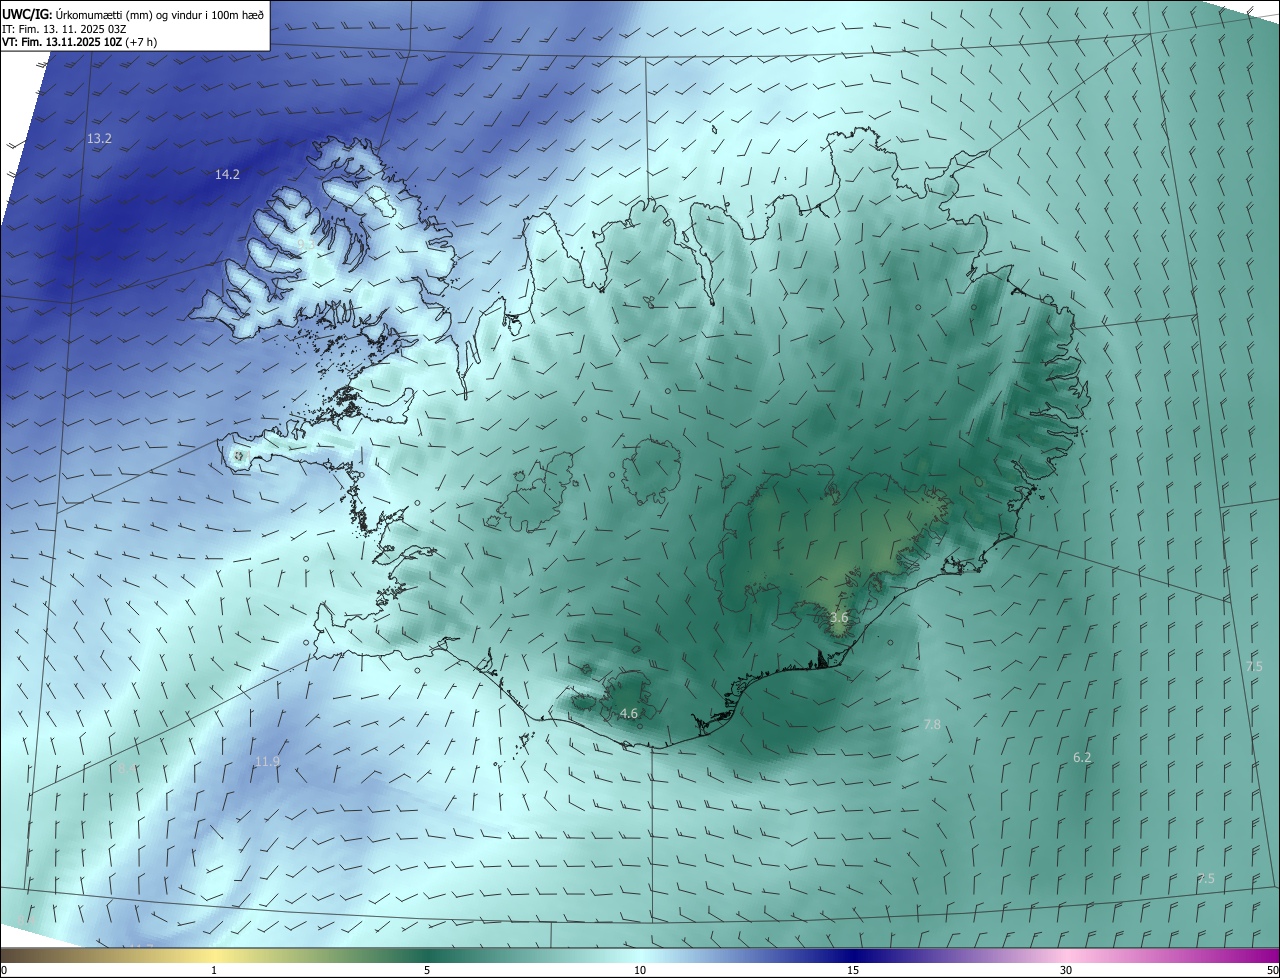Screen dimensions: 1280x978
Task: Click the 13.2 precipitation value label
Action: click(x=99, y=139)
